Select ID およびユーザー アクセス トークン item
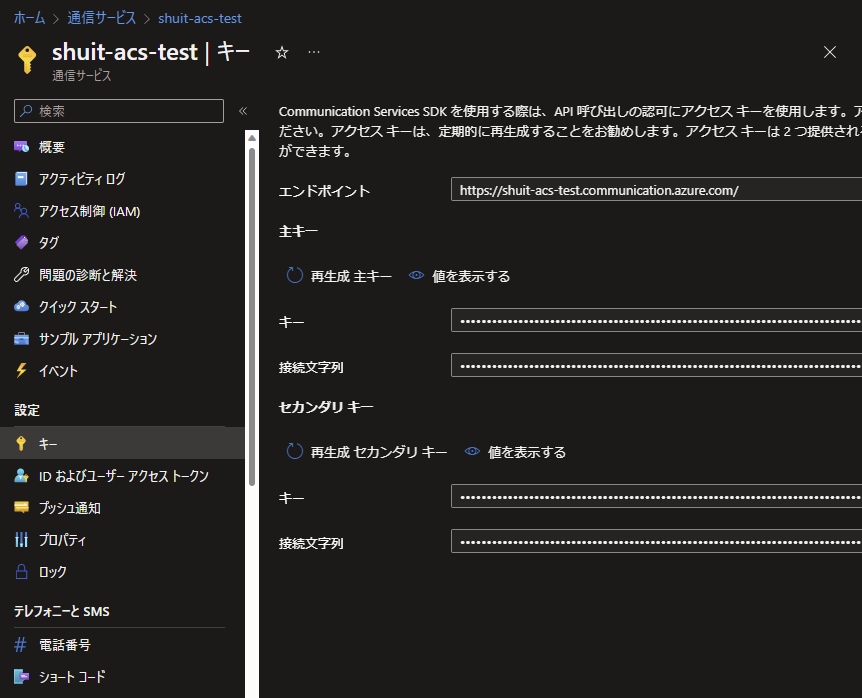Screen dimensions: 862x698 point(122,475)
